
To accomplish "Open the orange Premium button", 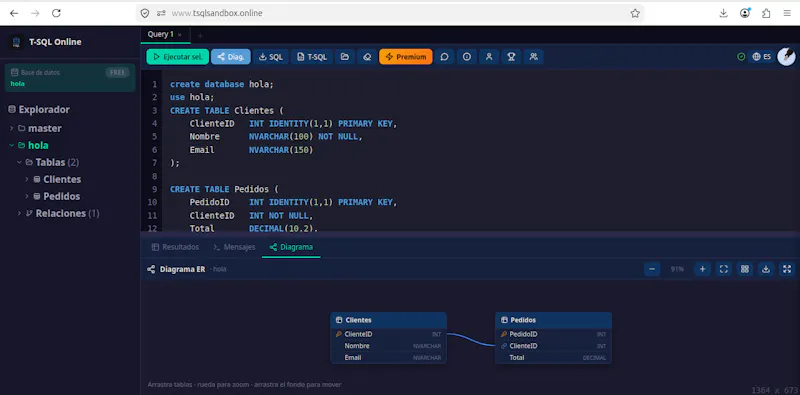I will tap(406, 57).
